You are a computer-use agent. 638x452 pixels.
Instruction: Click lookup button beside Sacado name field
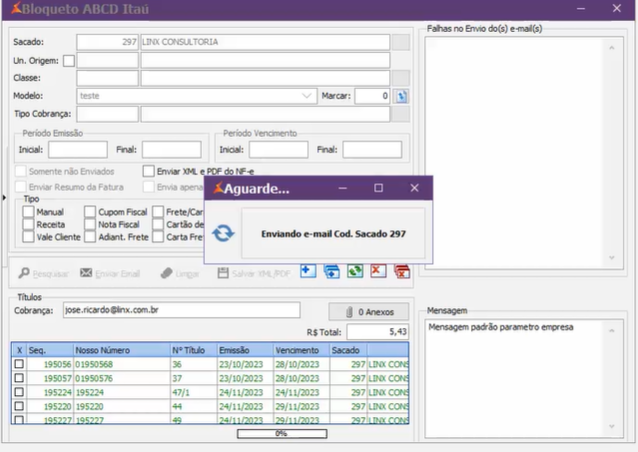click(x=401, y=42)
